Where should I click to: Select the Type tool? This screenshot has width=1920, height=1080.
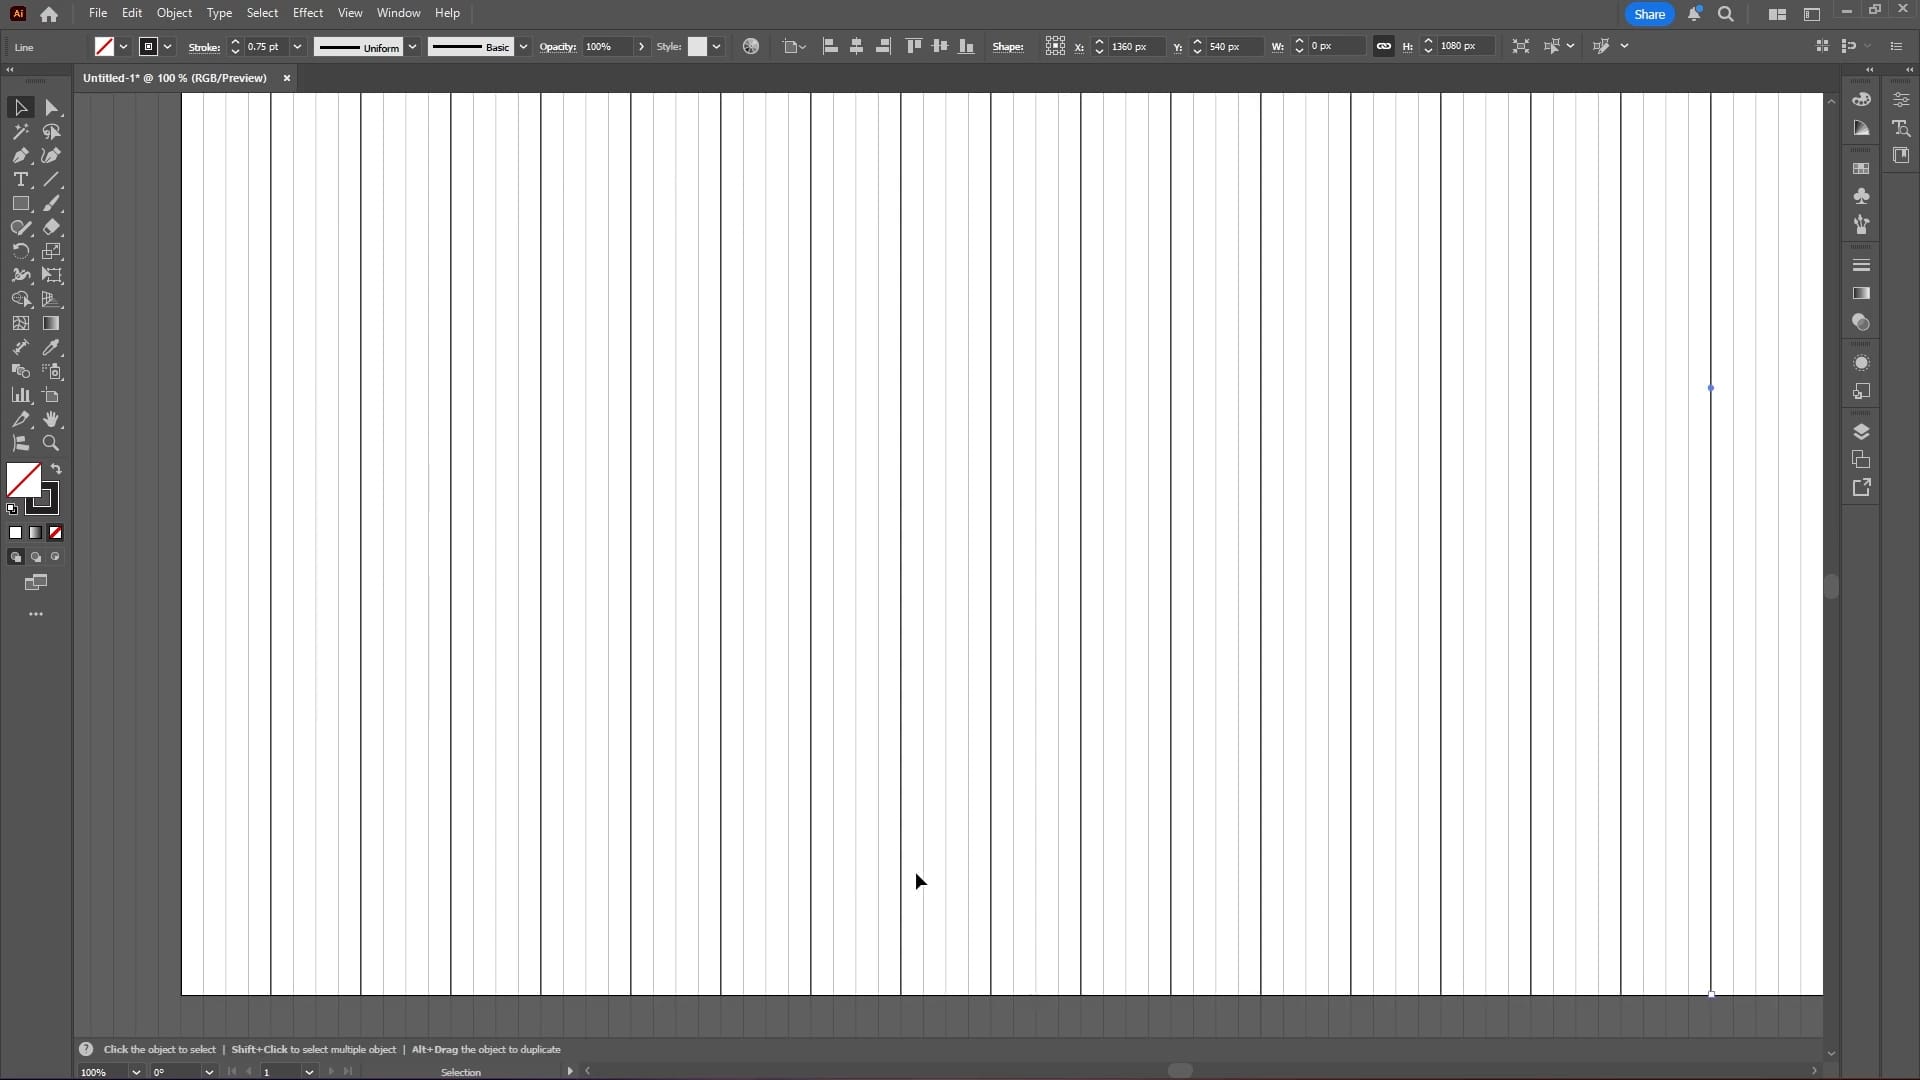[20, 181]
